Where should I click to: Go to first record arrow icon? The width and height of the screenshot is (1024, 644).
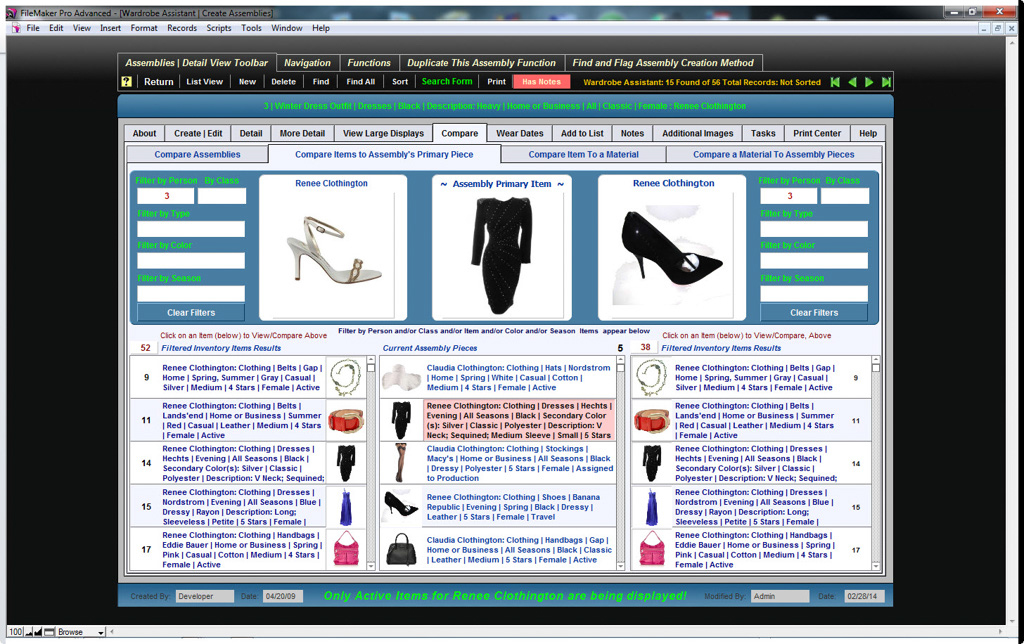[x=835, y=82]
